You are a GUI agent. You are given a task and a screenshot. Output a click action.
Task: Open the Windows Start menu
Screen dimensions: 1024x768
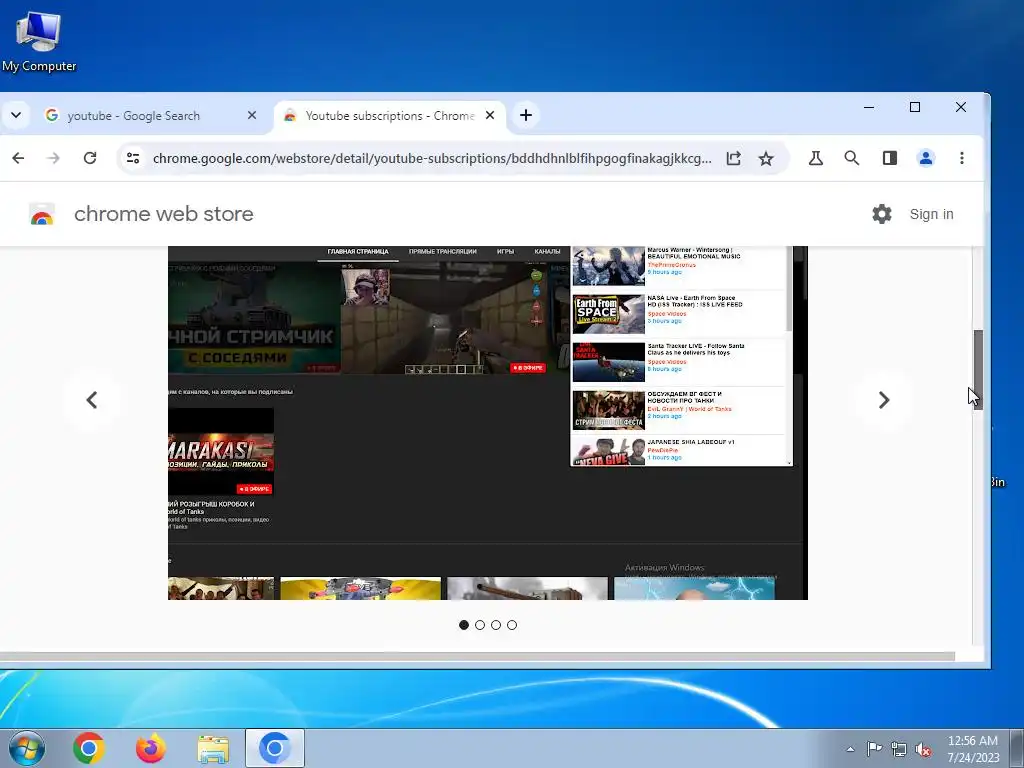click(27, 748)
